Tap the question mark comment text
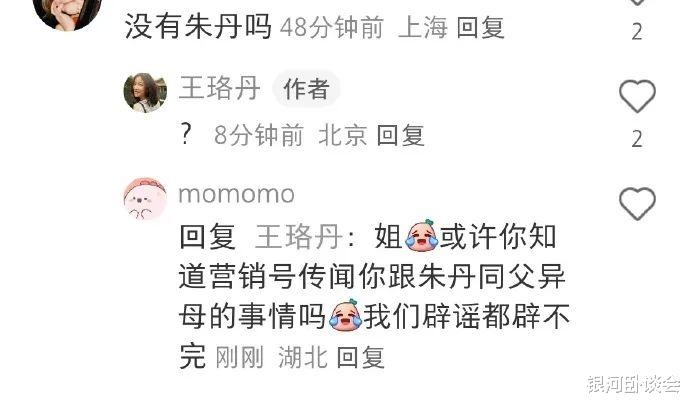This screenshot has height=405, width=690. pos(186,134)
